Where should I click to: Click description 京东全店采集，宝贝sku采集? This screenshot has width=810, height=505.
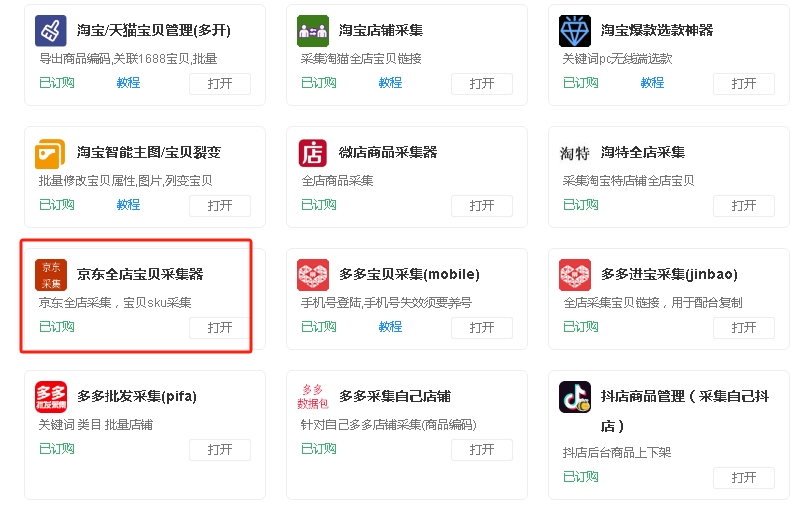pyautogui.click(x=115, y=303)
